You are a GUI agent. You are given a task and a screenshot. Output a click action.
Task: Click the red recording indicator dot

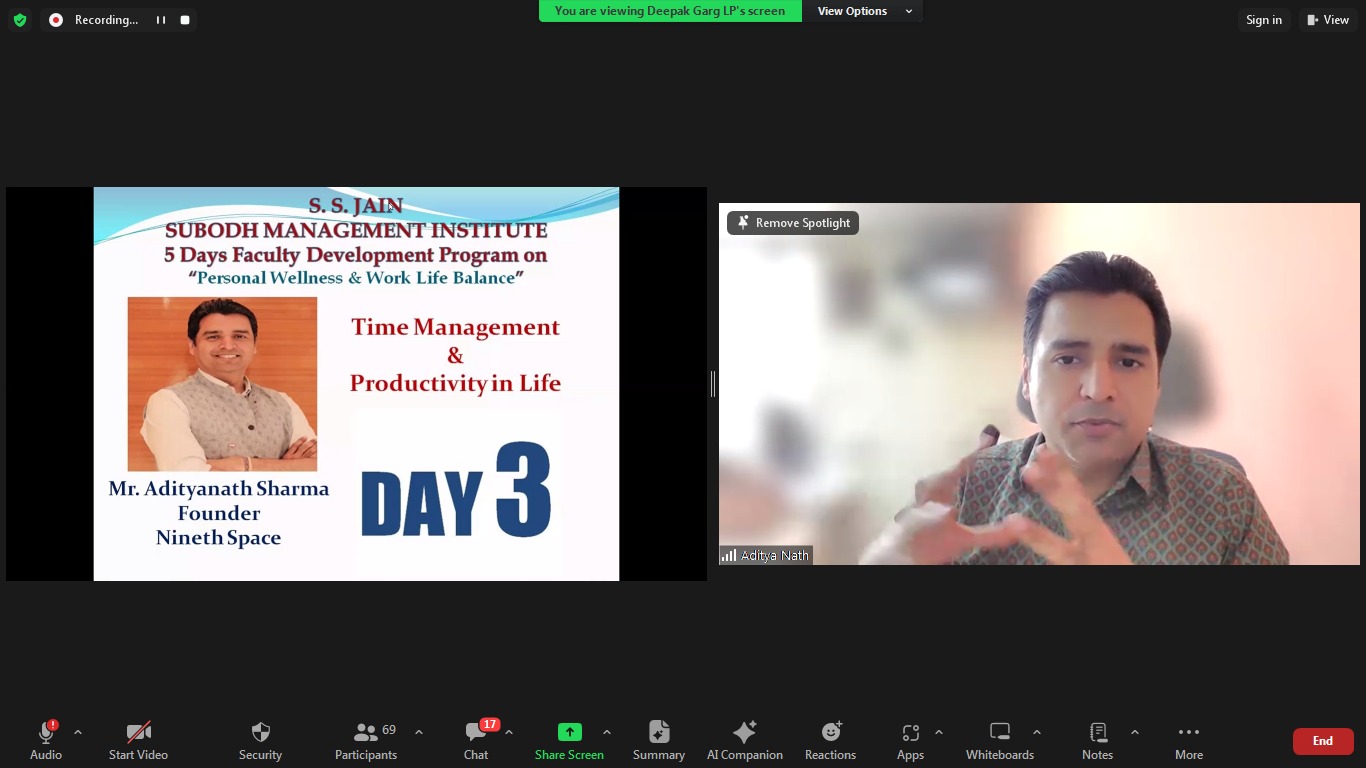point(56,20)
